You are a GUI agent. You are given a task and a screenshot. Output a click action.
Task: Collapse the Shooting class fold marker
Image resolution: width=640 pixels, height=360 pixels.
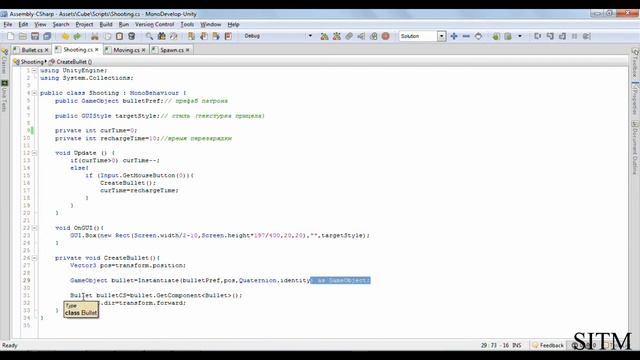click(34, 93)
